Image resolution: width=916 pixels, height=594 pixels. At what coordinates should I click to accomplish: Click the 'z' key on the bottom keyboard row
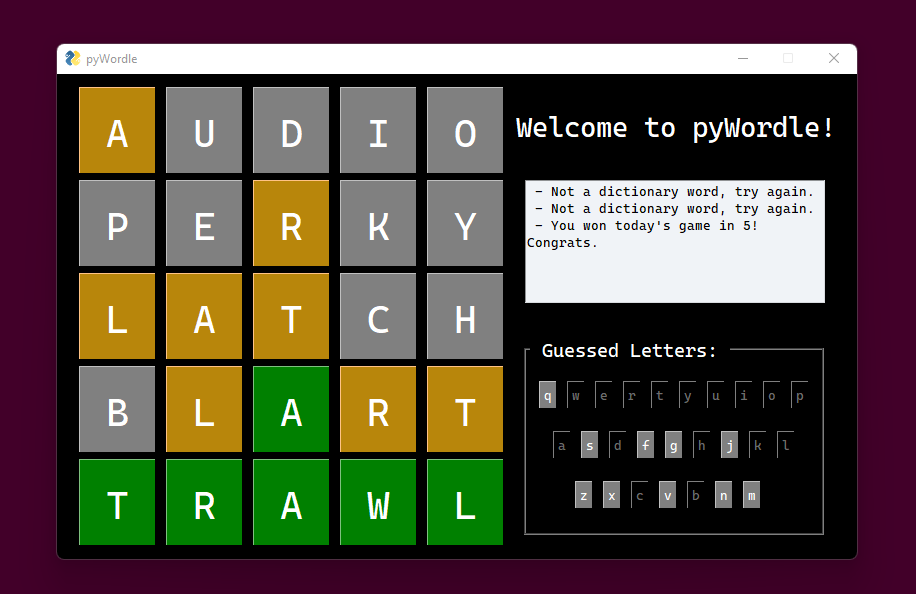(x=583, y=494)
